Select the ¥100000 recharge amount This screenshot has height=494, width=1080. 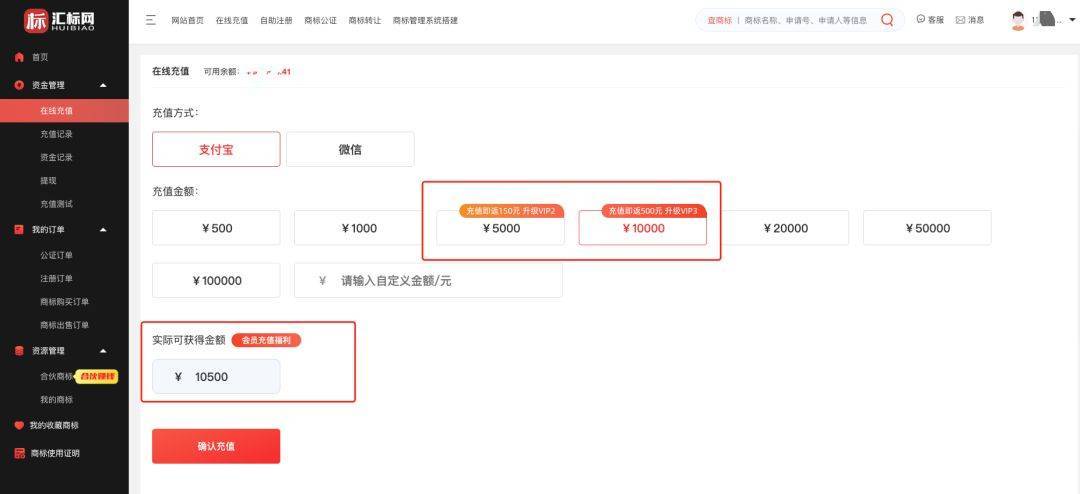pos(216,280)
